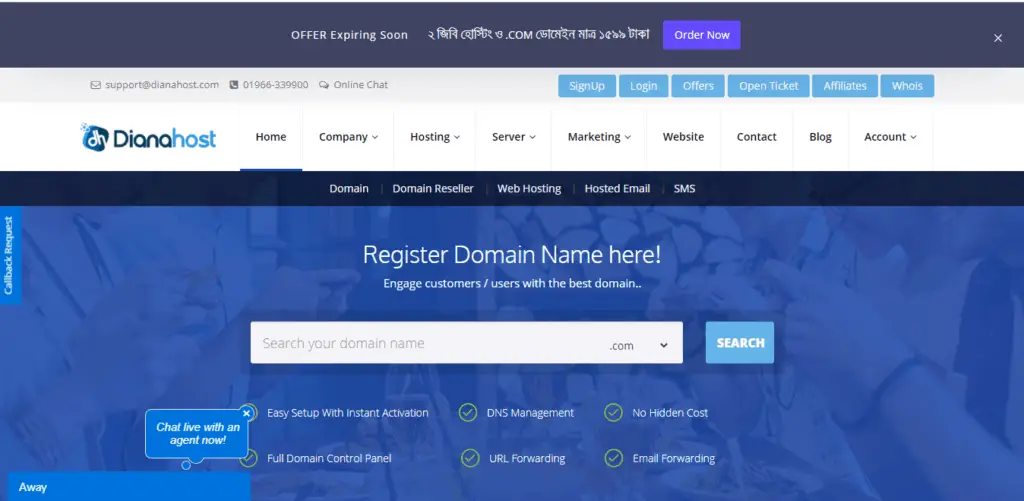This screenshot has height=501, width=1024.
Task: Click the URL Forwarding text
Action: (x=527, y=459)
